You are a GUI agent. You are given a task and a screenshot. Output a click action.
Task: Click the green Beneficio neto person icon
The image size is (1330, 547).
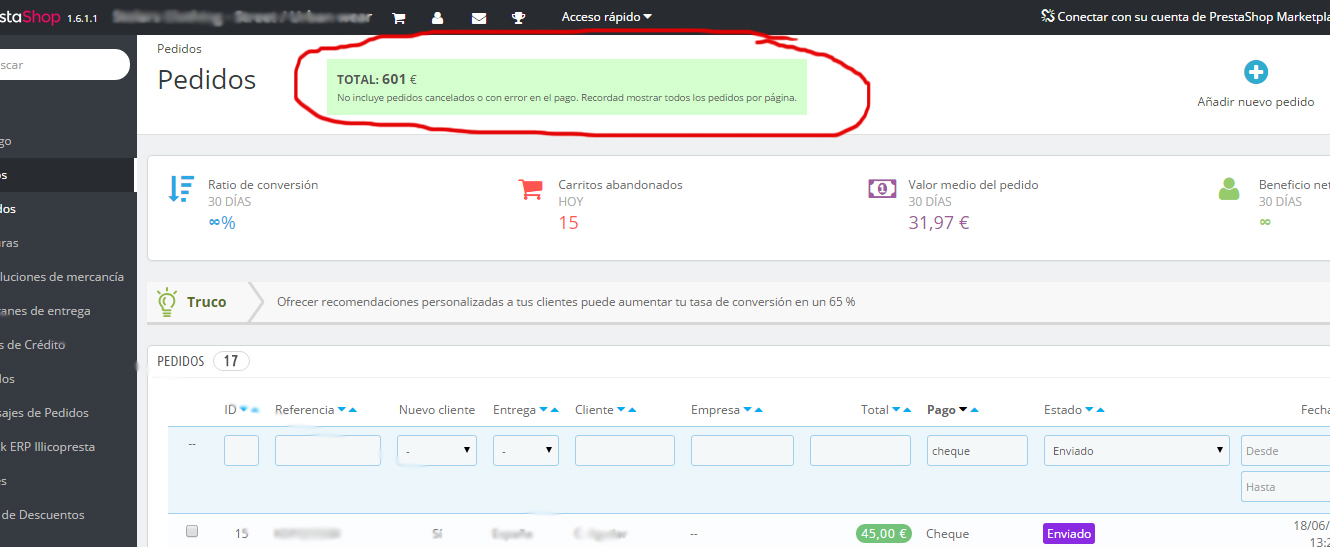(1230, 189)
